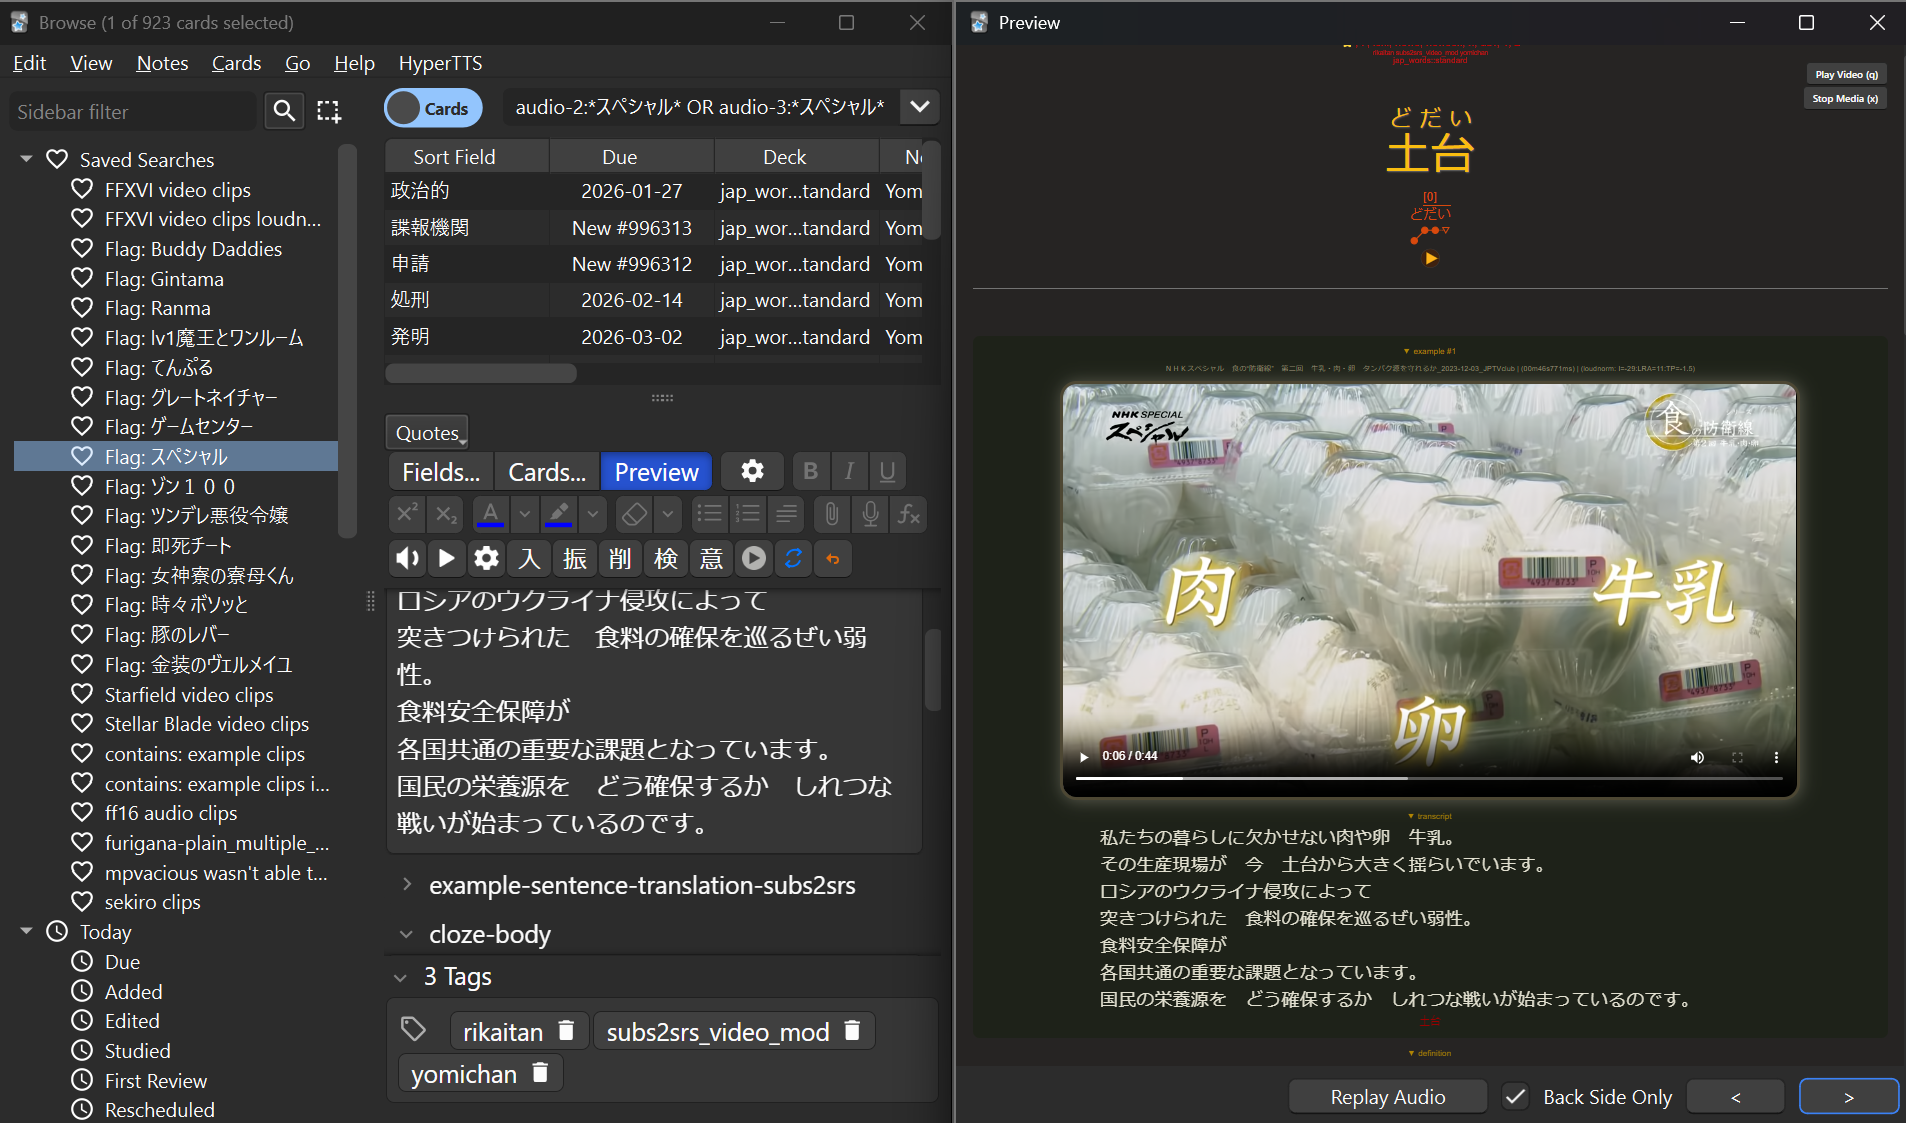Delete the yomichan tag

click(x=540, y=1073)
